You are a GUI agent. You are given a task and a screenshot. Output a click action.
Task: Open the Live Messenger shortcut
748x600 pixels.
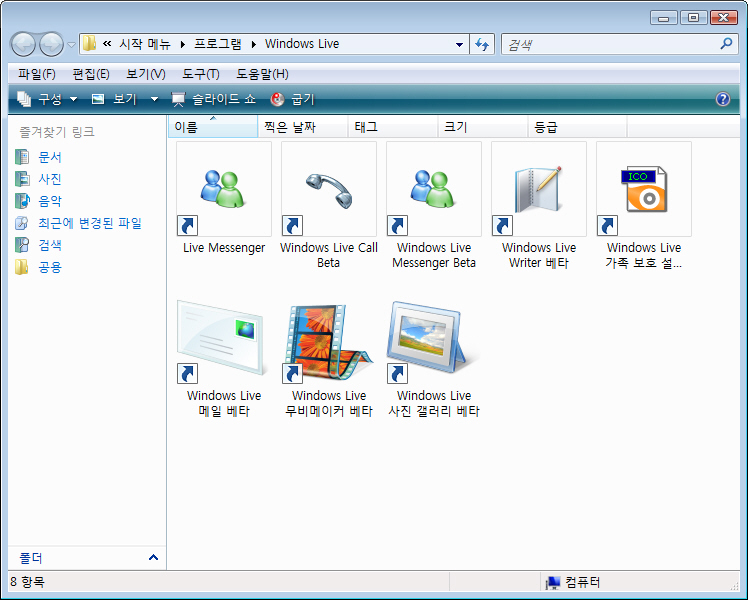tap(224, 199)
